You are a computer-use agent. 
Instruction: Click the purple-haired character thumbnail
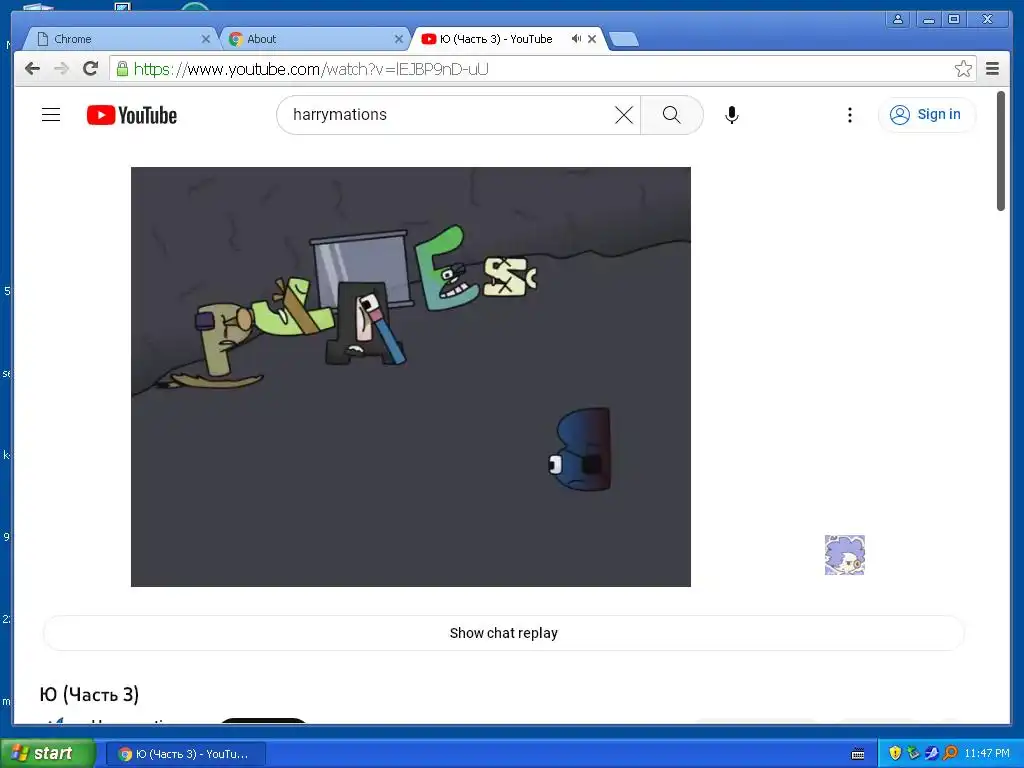tap(844, 555)
